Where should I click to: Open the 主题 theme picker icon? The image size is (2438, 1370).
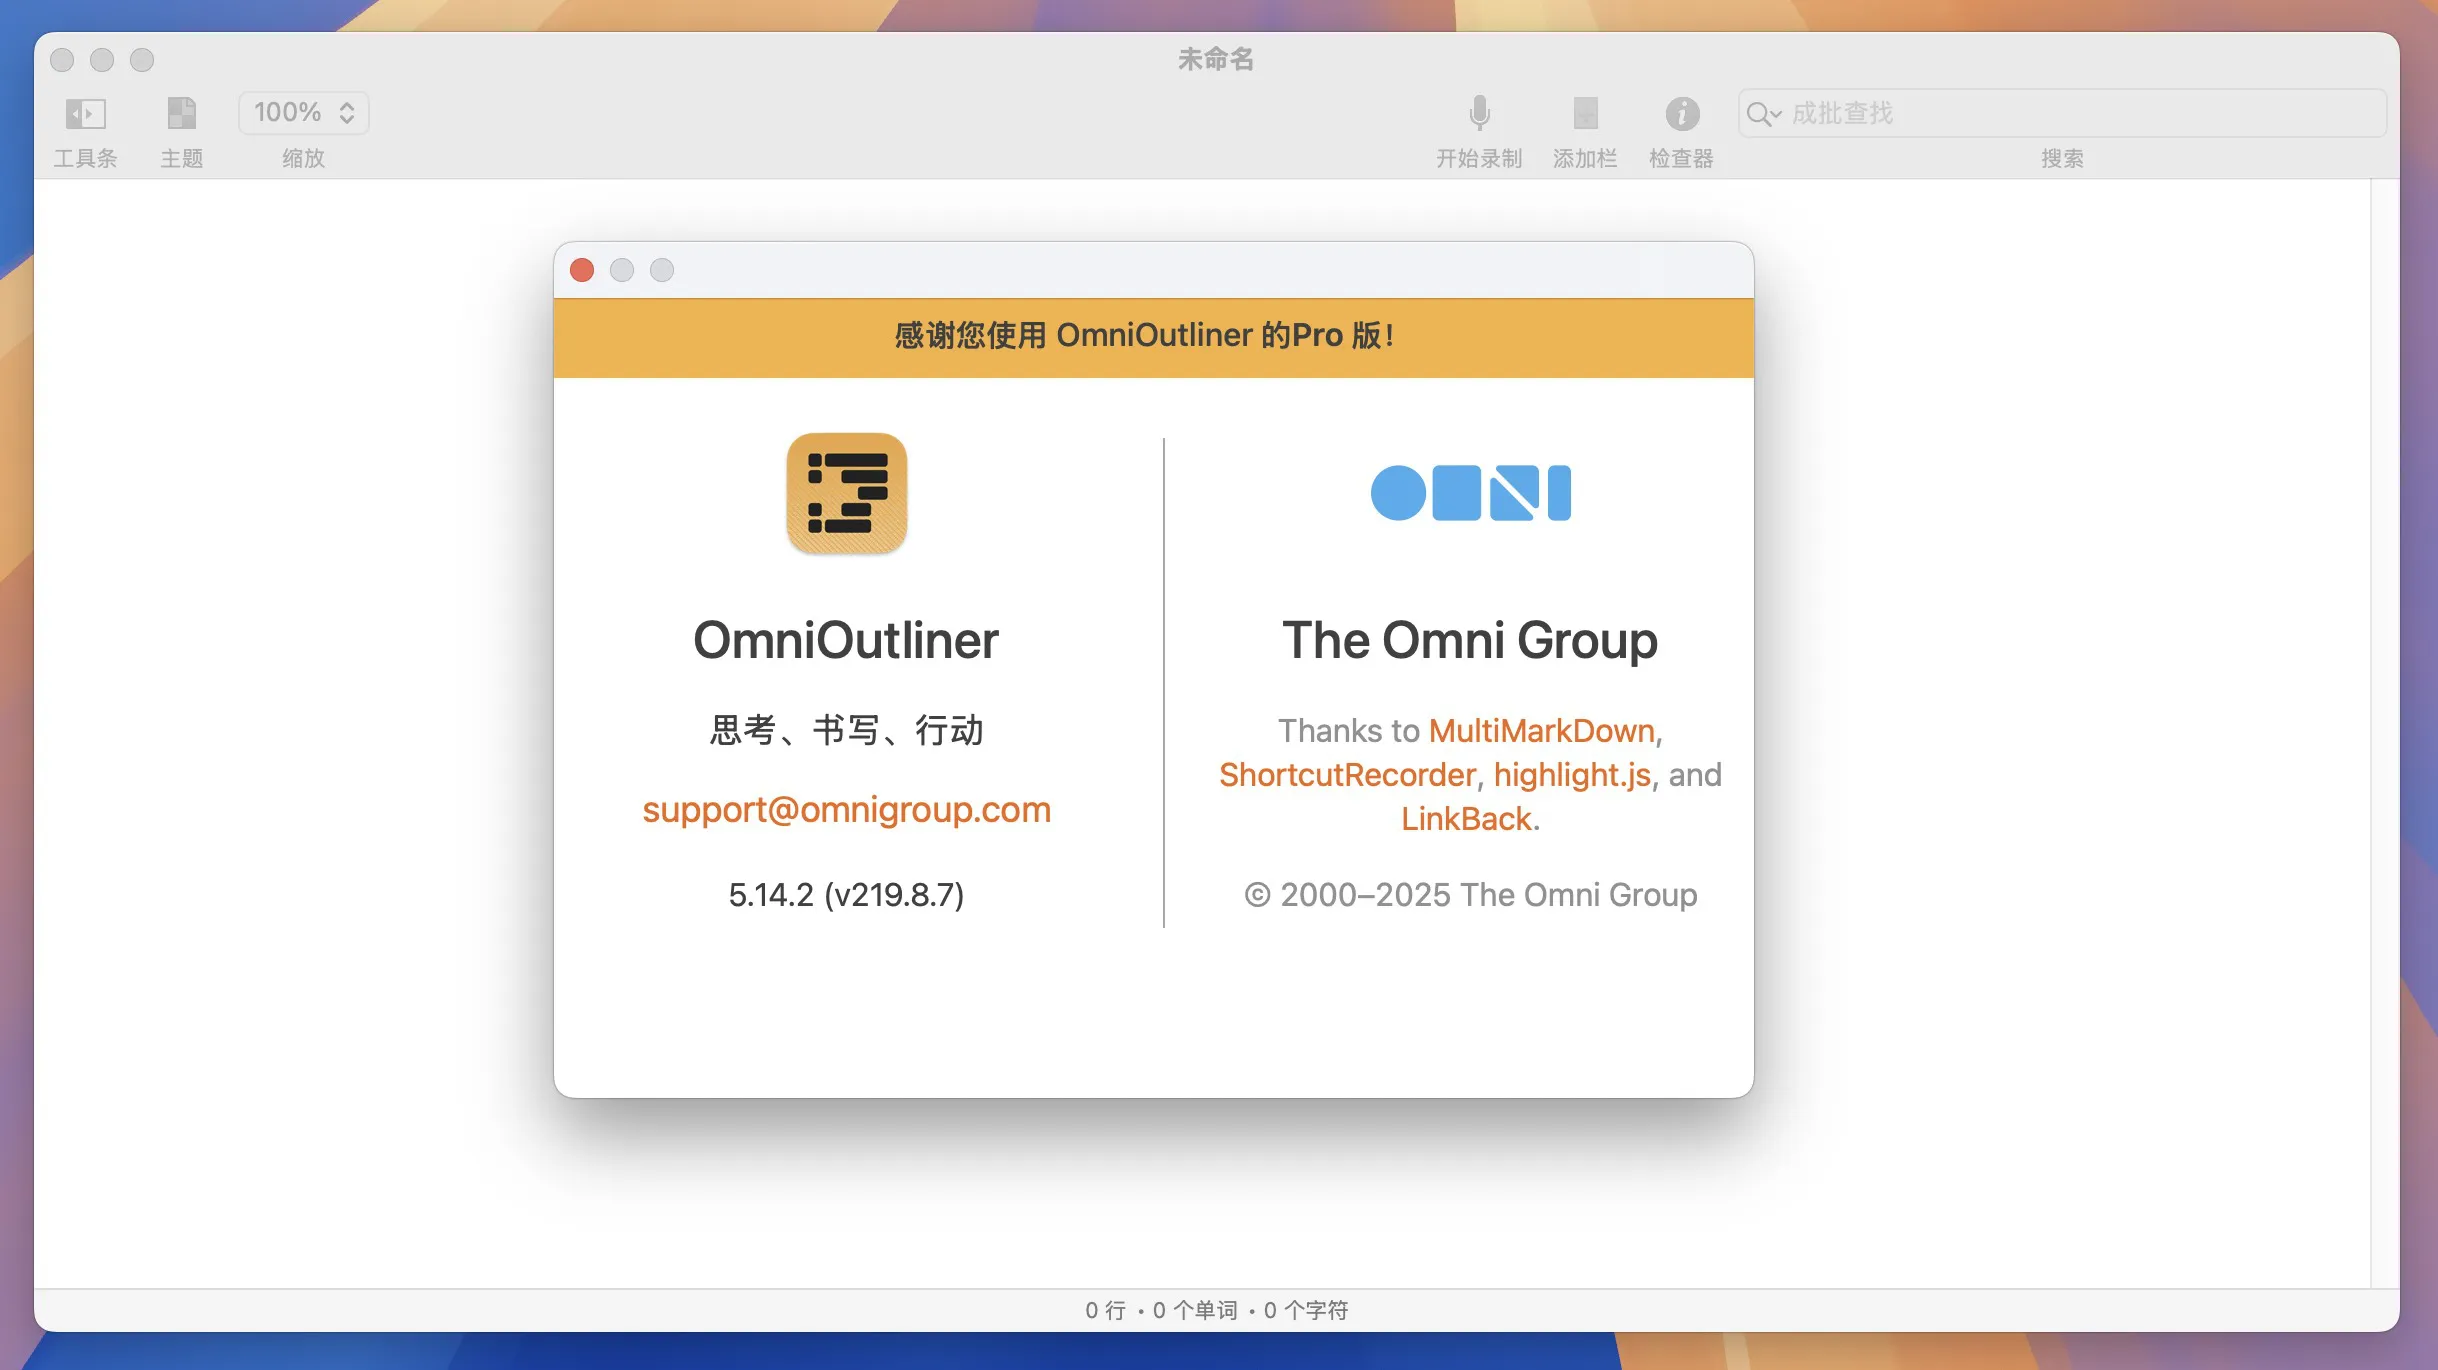click(x=181, y=113)
